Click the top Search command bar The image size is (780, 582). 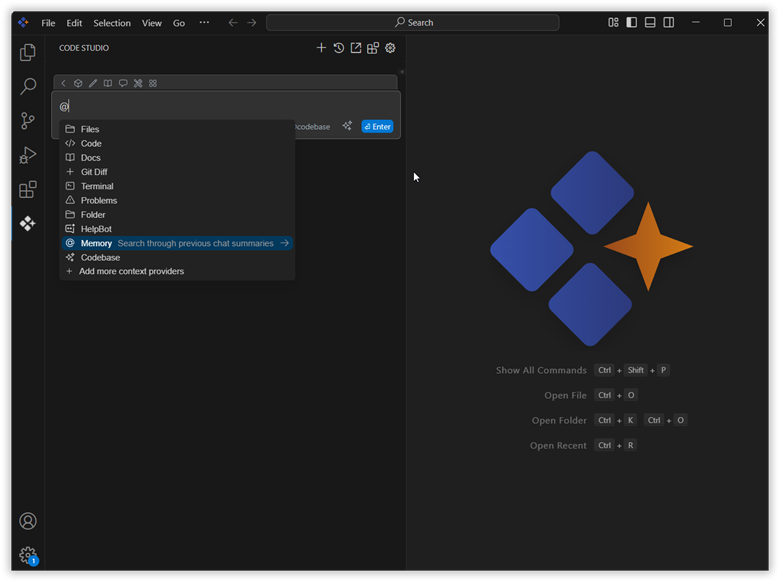tap(414, 23)
